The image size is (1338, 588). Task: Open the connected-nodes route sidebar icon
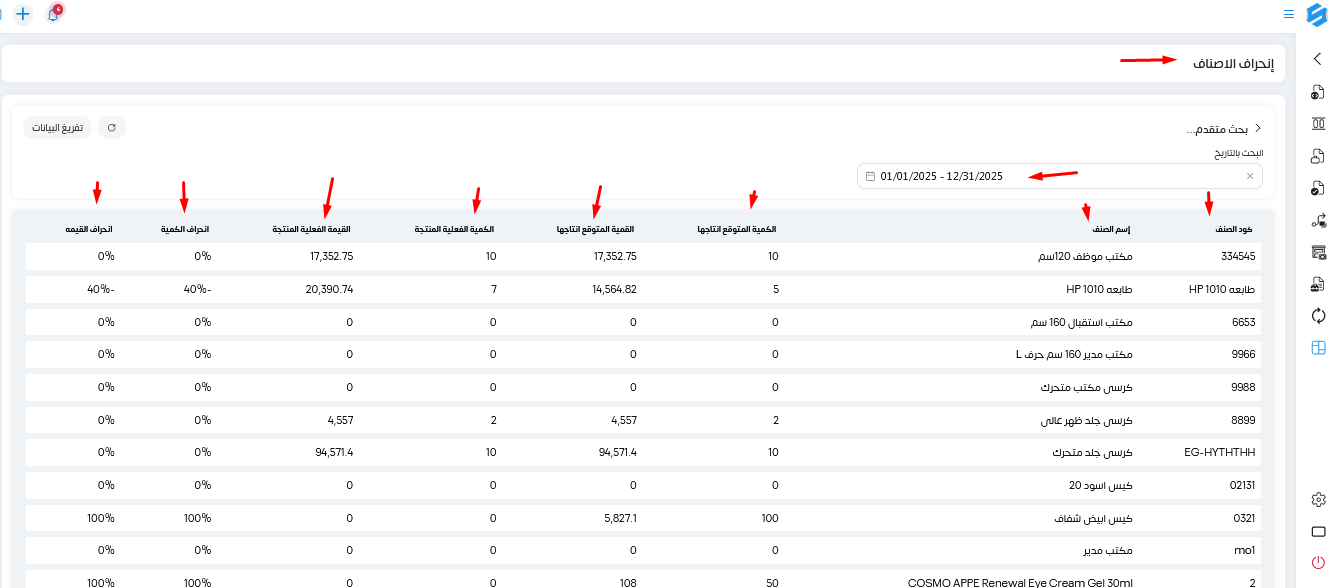(1318, 220)
